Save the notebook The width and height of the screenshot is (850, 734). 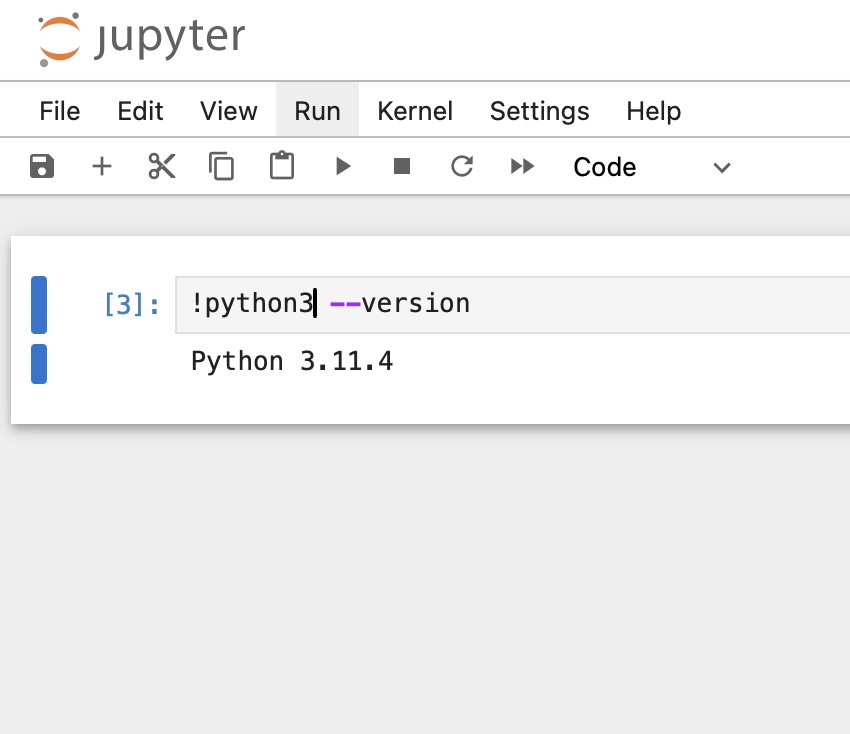coord(42,166)
